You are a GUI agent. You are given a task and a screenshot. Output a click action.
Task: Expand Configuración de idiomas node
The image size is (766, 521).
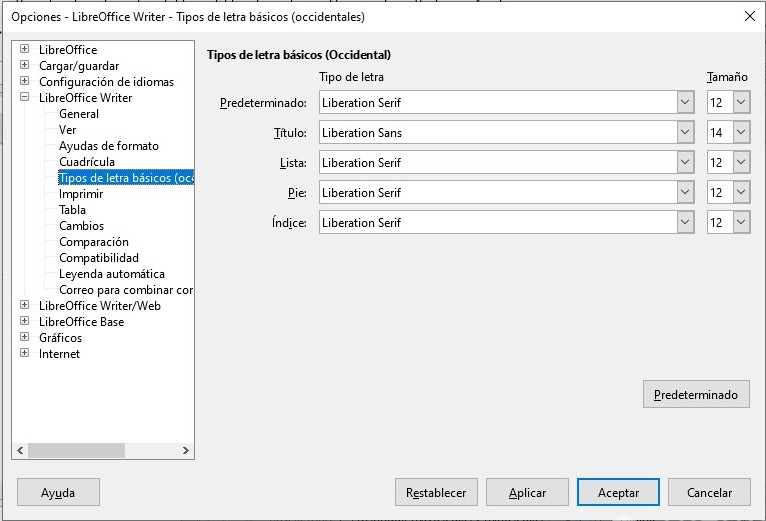24,81
